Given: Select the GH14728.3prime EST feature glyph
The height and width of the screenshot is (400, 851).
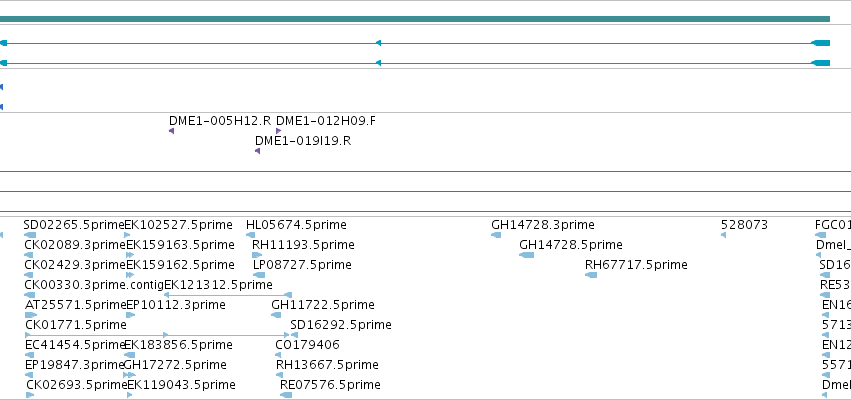Looking at the screenshot, I should pos(496,235).
